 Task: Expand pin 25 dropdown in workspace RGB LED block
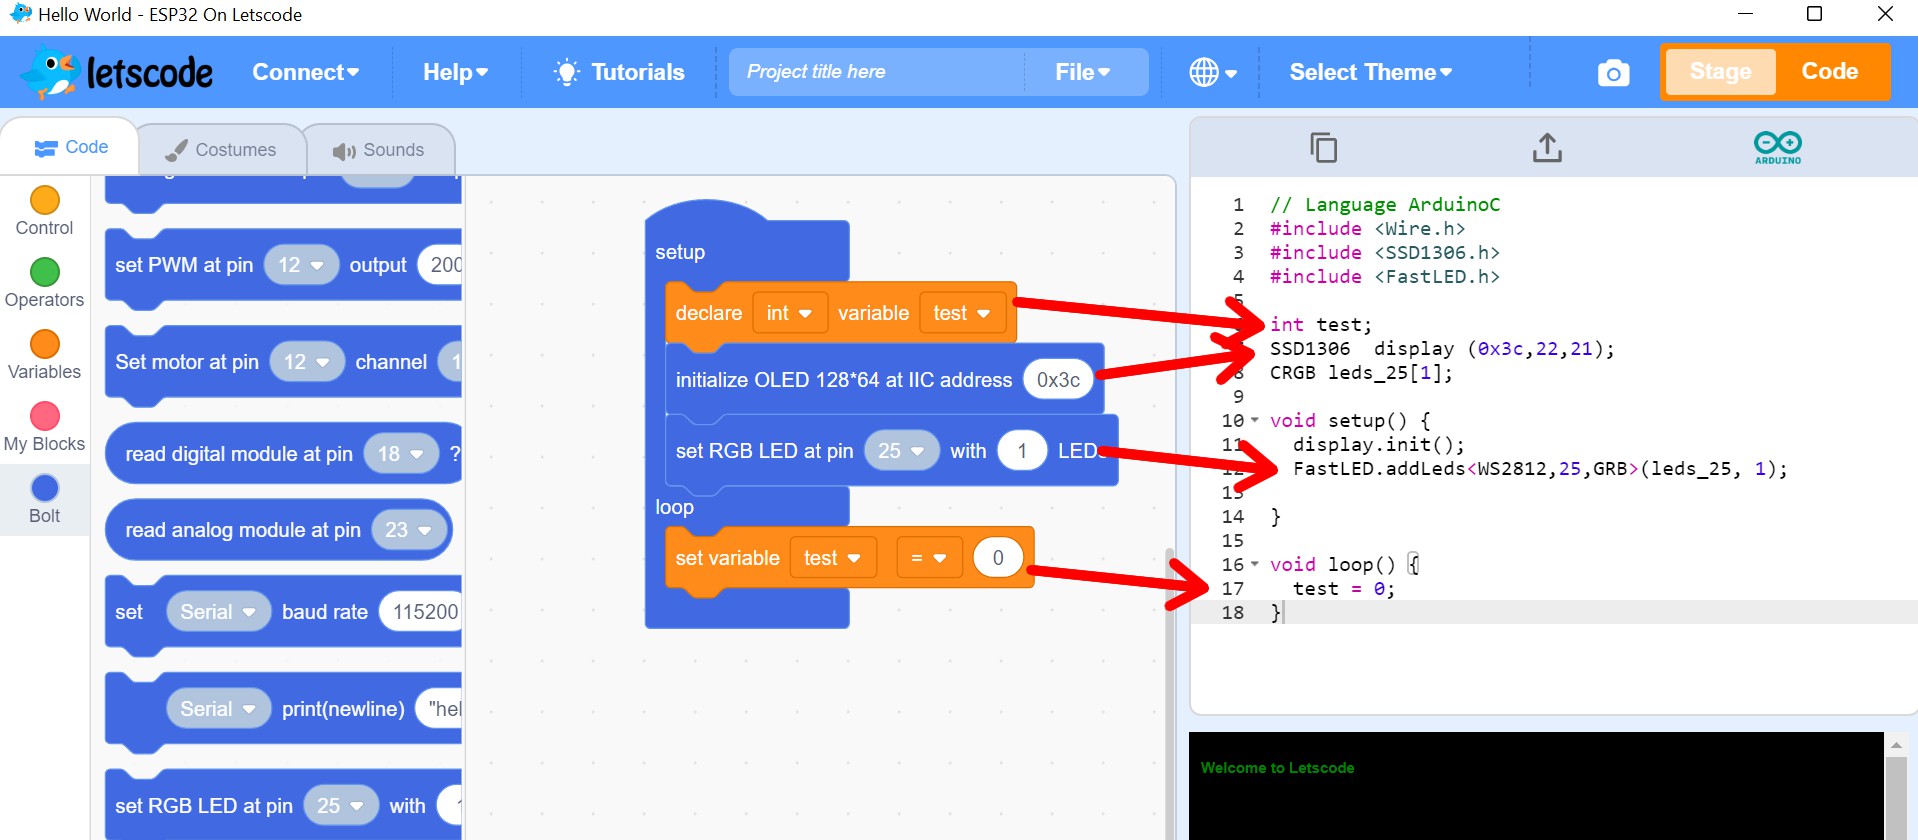click(x=902, y=451)
